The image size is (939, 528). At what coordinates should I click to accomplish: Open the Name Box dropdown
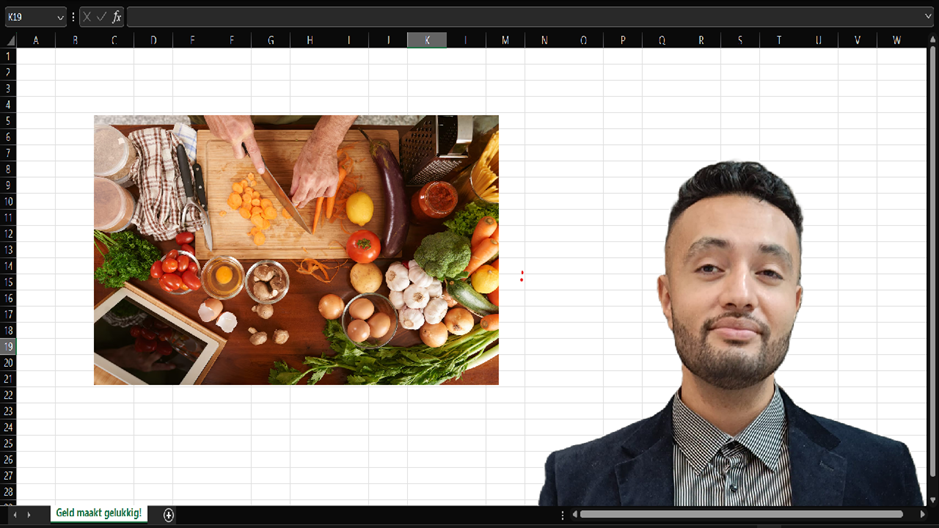coord(60,17)
